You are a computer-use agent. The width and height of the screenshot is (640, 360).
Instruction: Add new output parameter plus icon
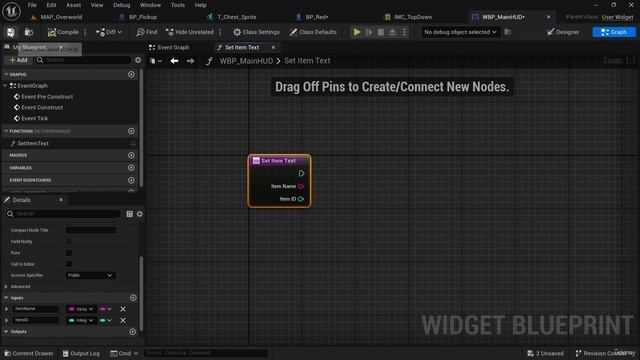click(132, 331)
